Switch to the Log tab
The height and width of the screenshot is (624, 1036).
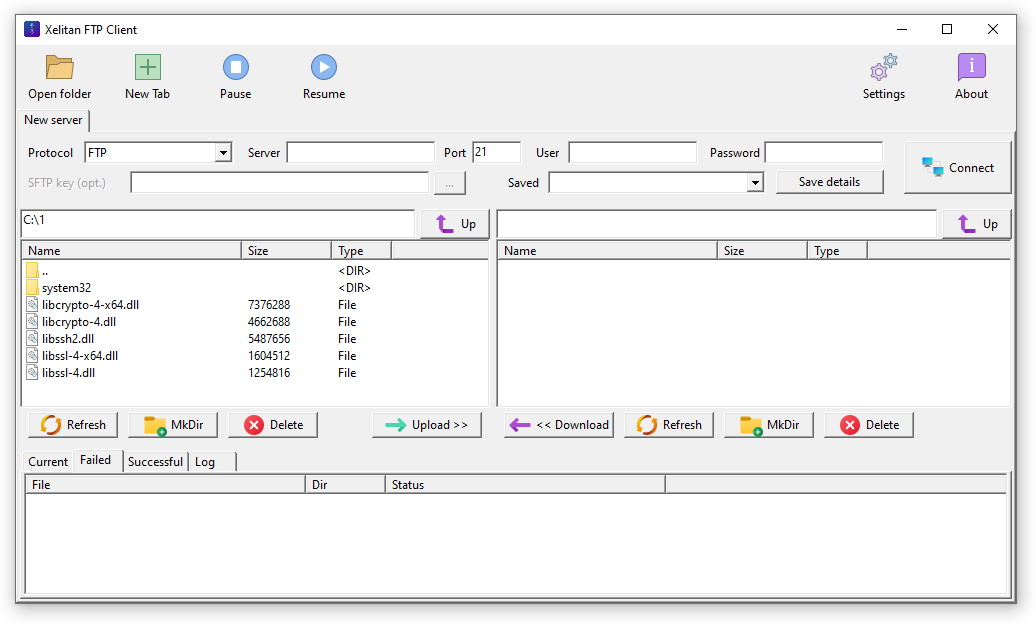[211, 461]
